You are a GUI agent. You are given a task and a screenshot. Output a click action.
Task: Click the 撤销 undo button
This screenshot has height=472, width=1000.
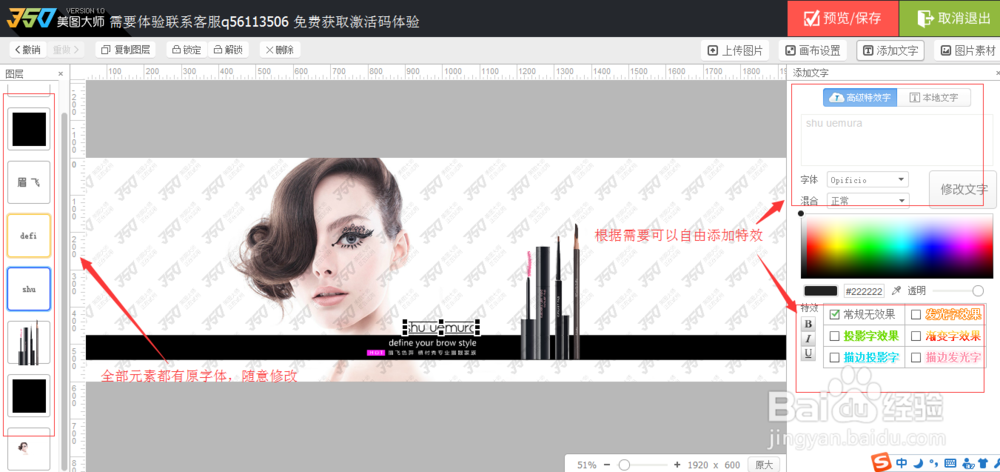click(x=27, y=50)
